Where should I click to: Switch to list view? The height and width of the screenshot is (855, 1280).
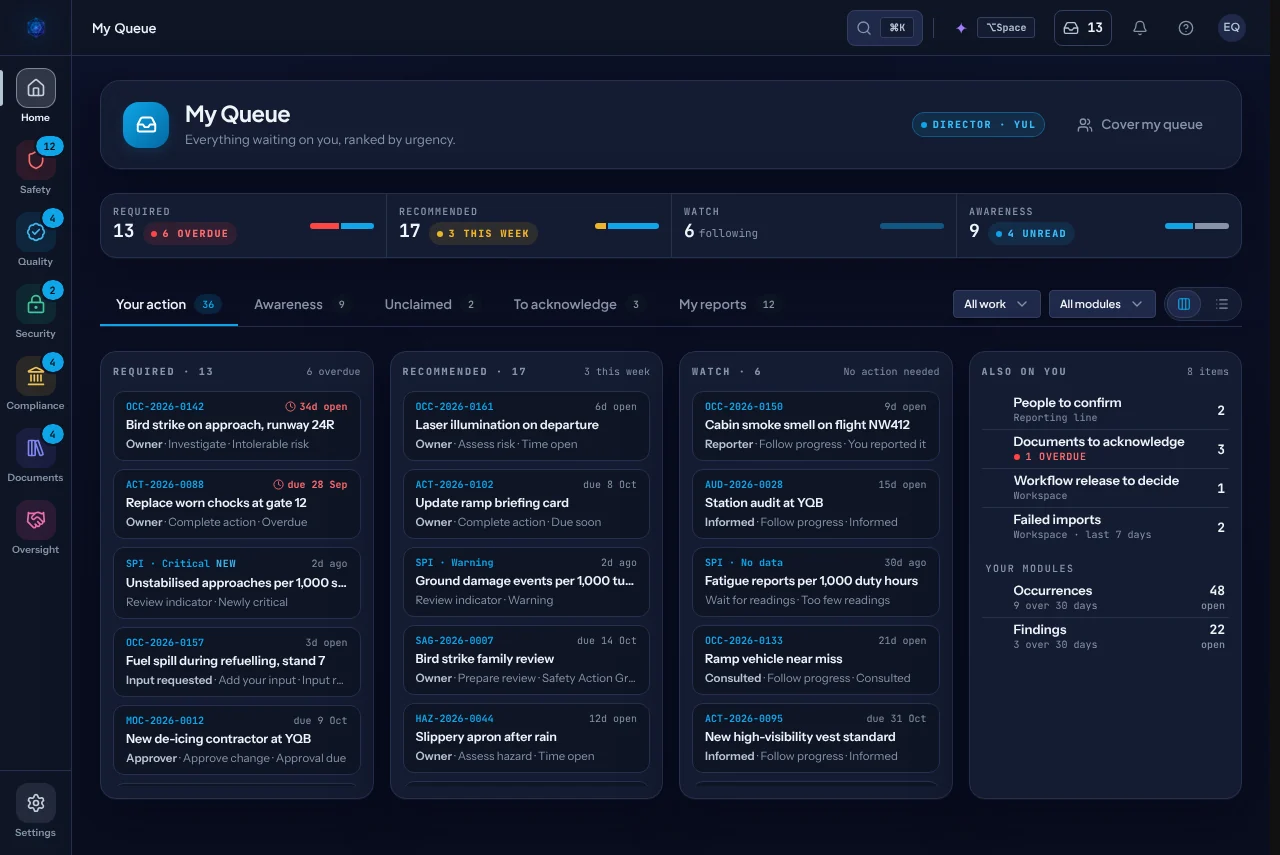tap(1222, 304)
